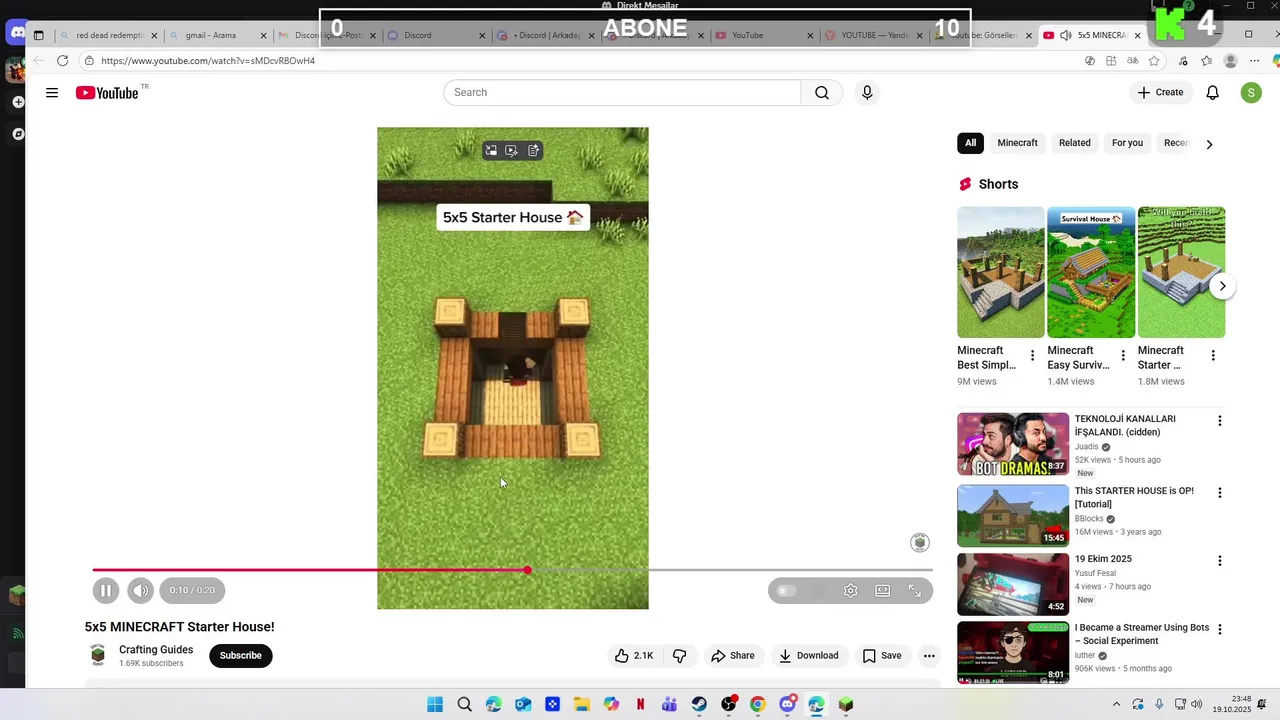Open I Became a Streamer video thumbnail

click(1013, 653)
